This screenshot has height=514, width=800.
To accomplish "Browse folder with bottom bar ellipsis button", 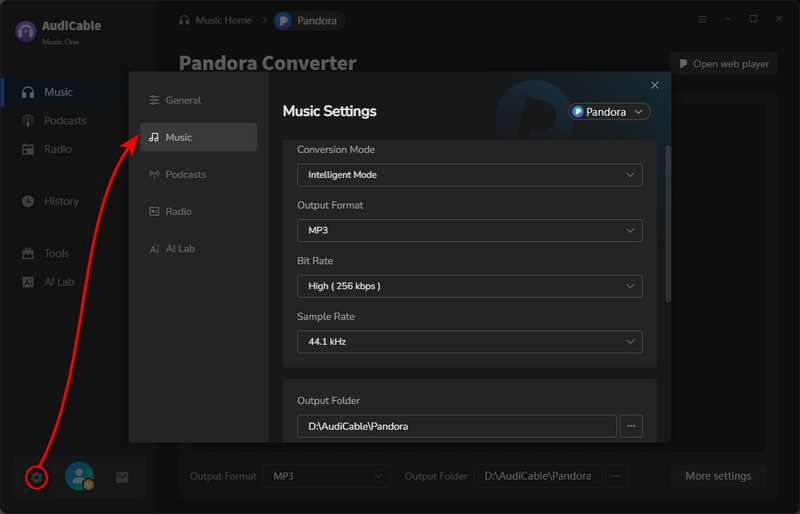I will 616,476.
